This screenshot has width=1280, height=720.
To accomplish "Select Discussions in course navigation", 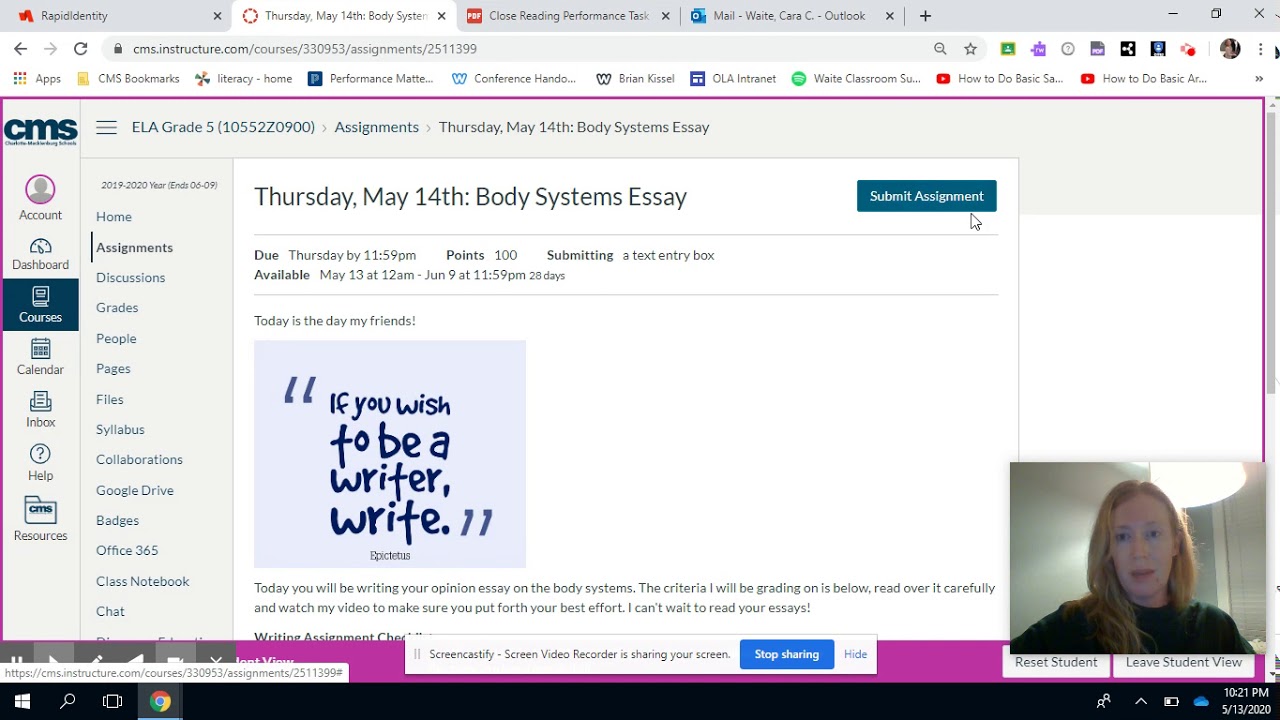I will click(x=130, y=277).
